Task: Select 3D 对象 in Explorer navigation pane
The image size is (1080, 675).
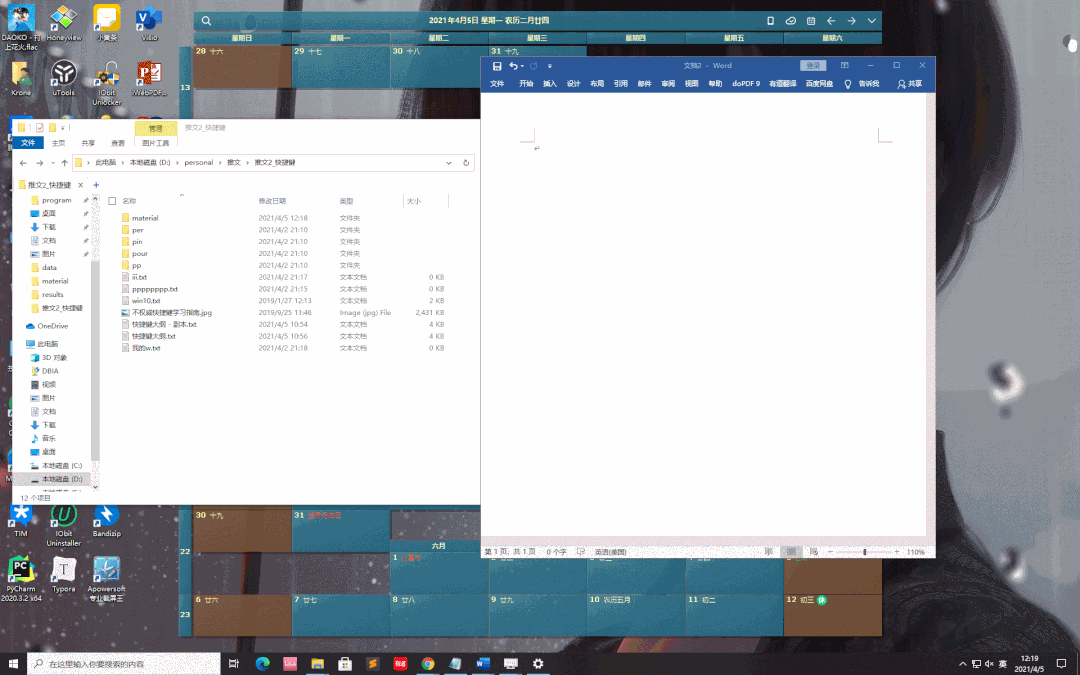Action: pos(50,357)
